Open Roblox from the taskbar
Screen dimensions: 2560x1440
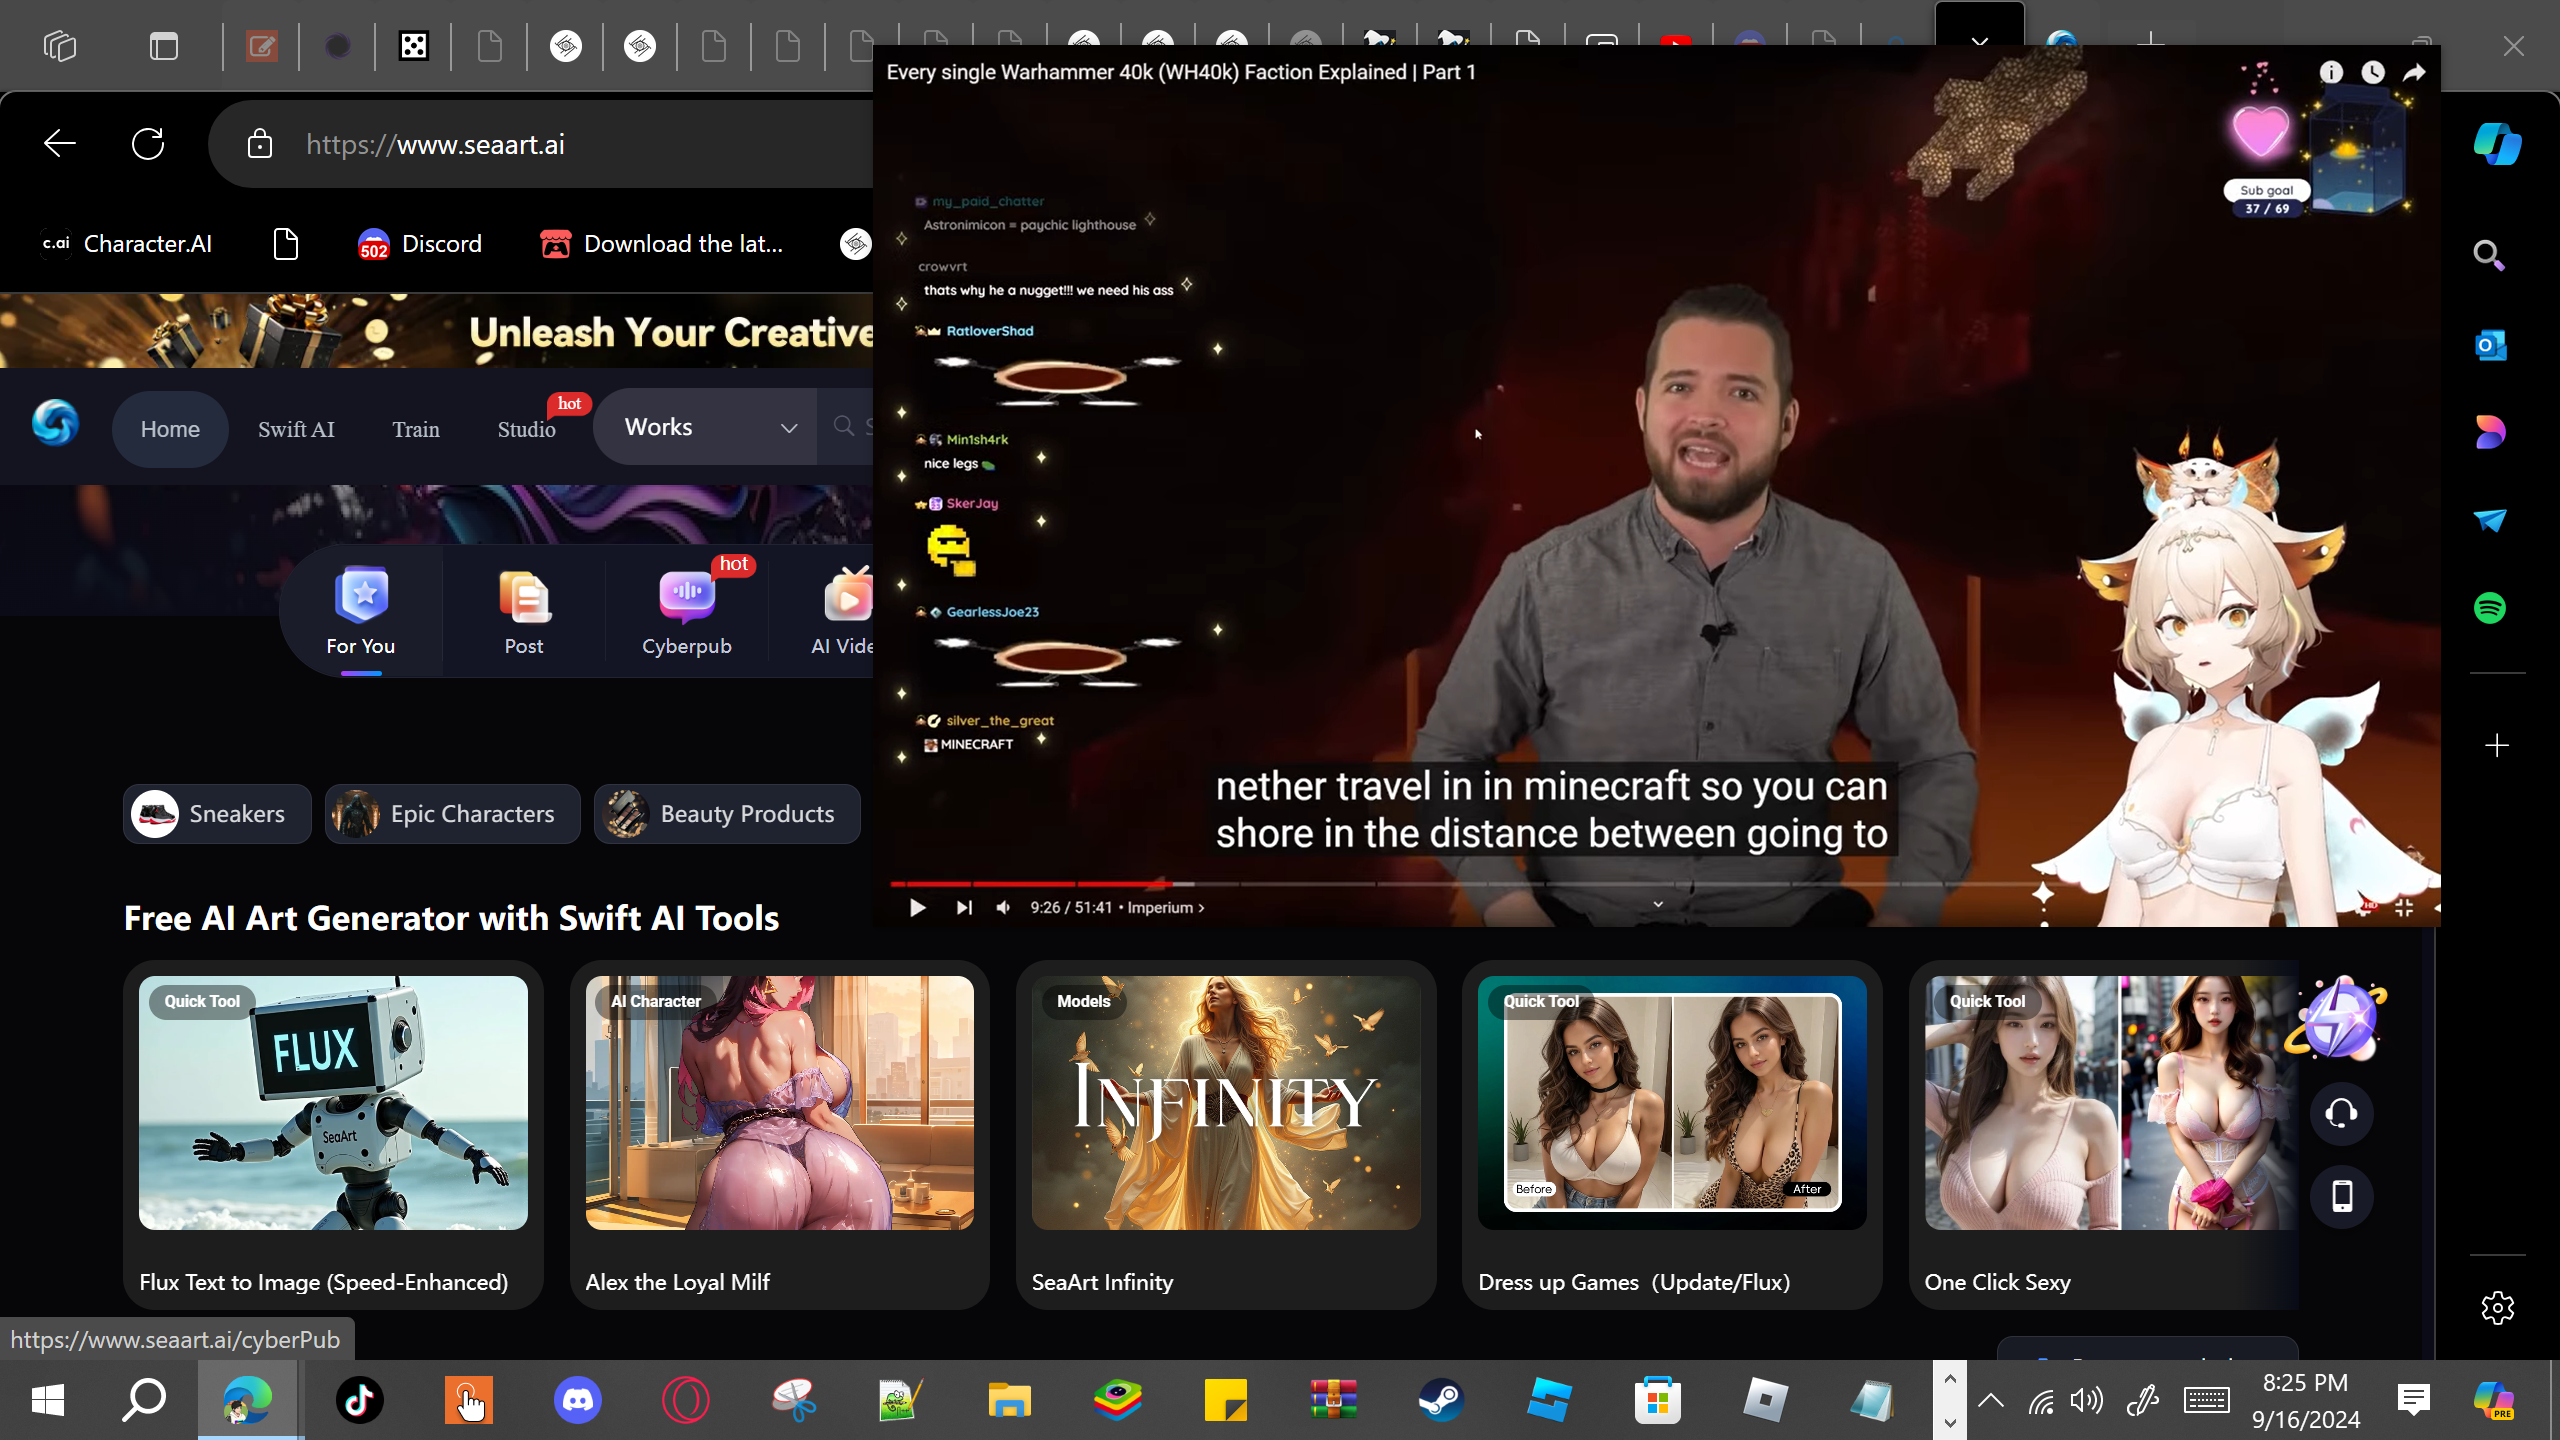[1765, 1400]
